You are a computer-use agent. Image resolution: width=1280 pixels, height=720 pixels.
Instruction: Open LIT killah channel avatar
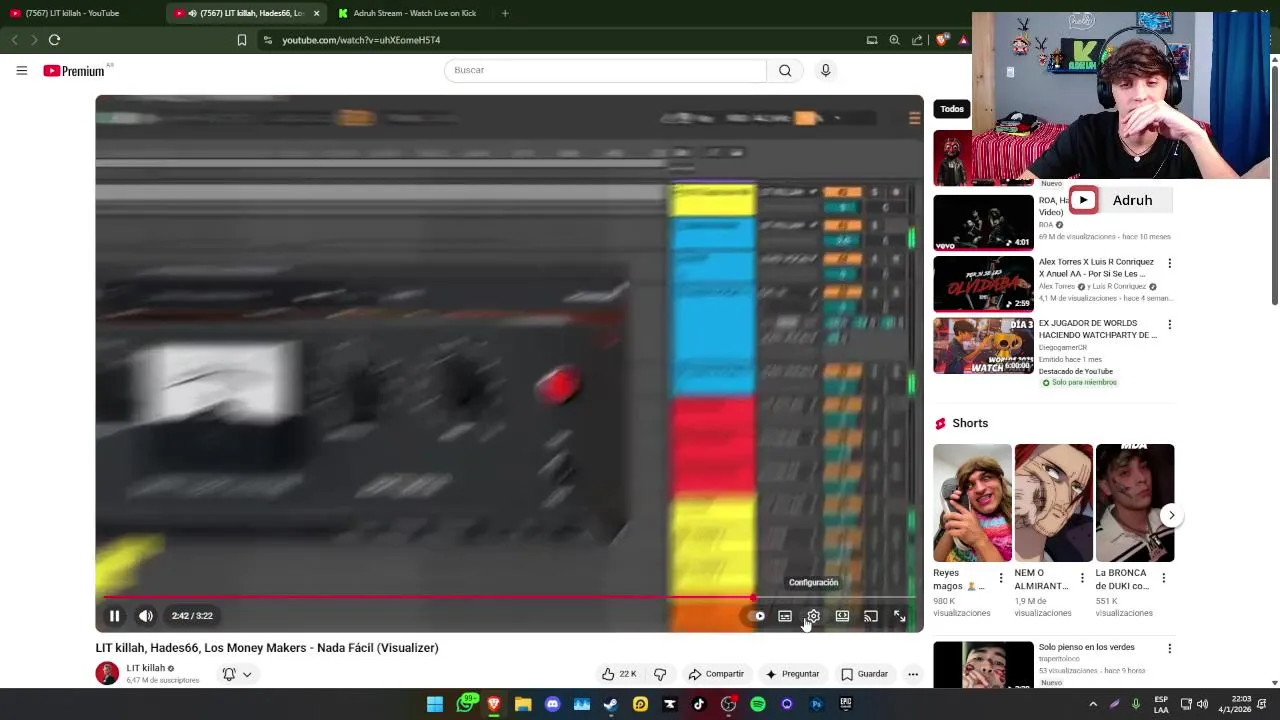[x=107, y=673]
